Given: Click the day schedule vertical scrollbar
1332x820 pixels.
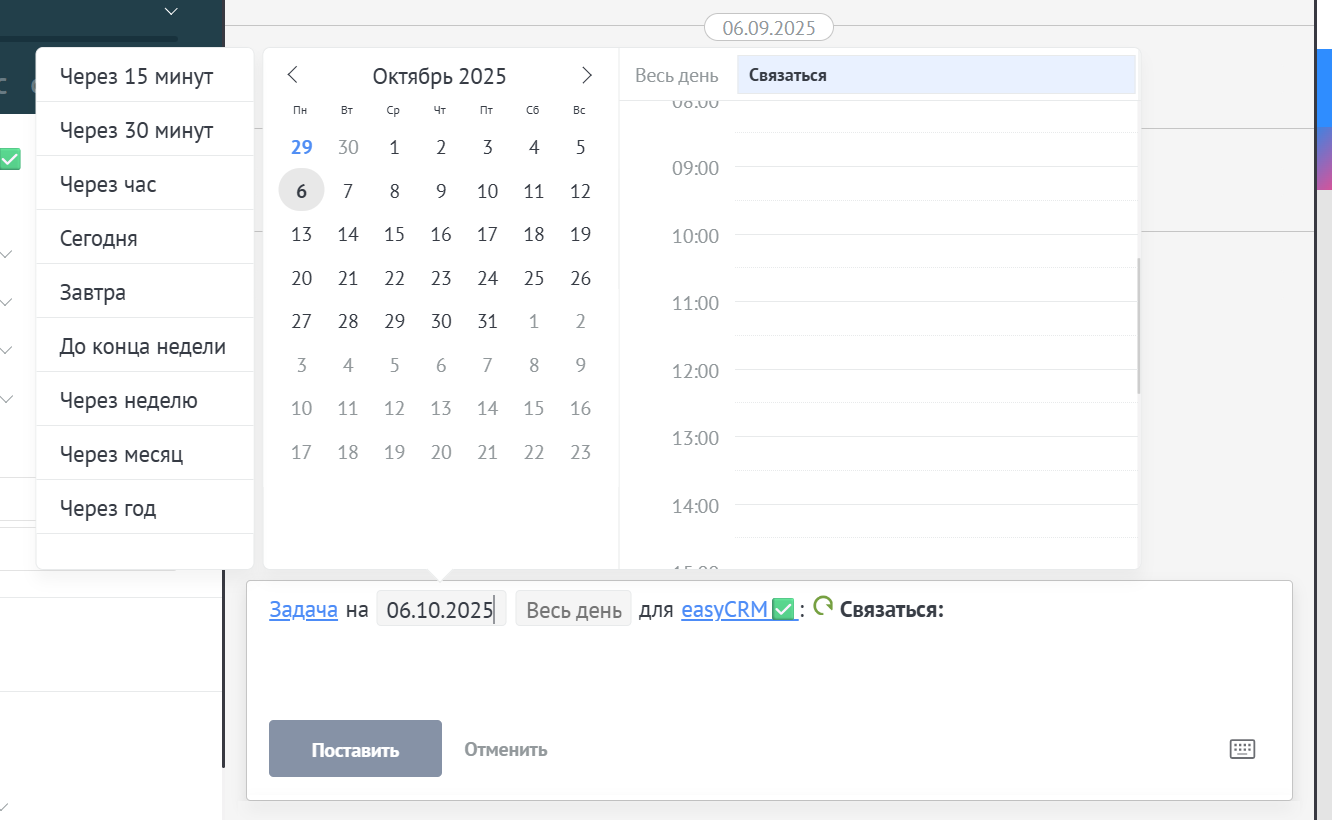Looking at the screenshot, I should [x=1138, y=326].
